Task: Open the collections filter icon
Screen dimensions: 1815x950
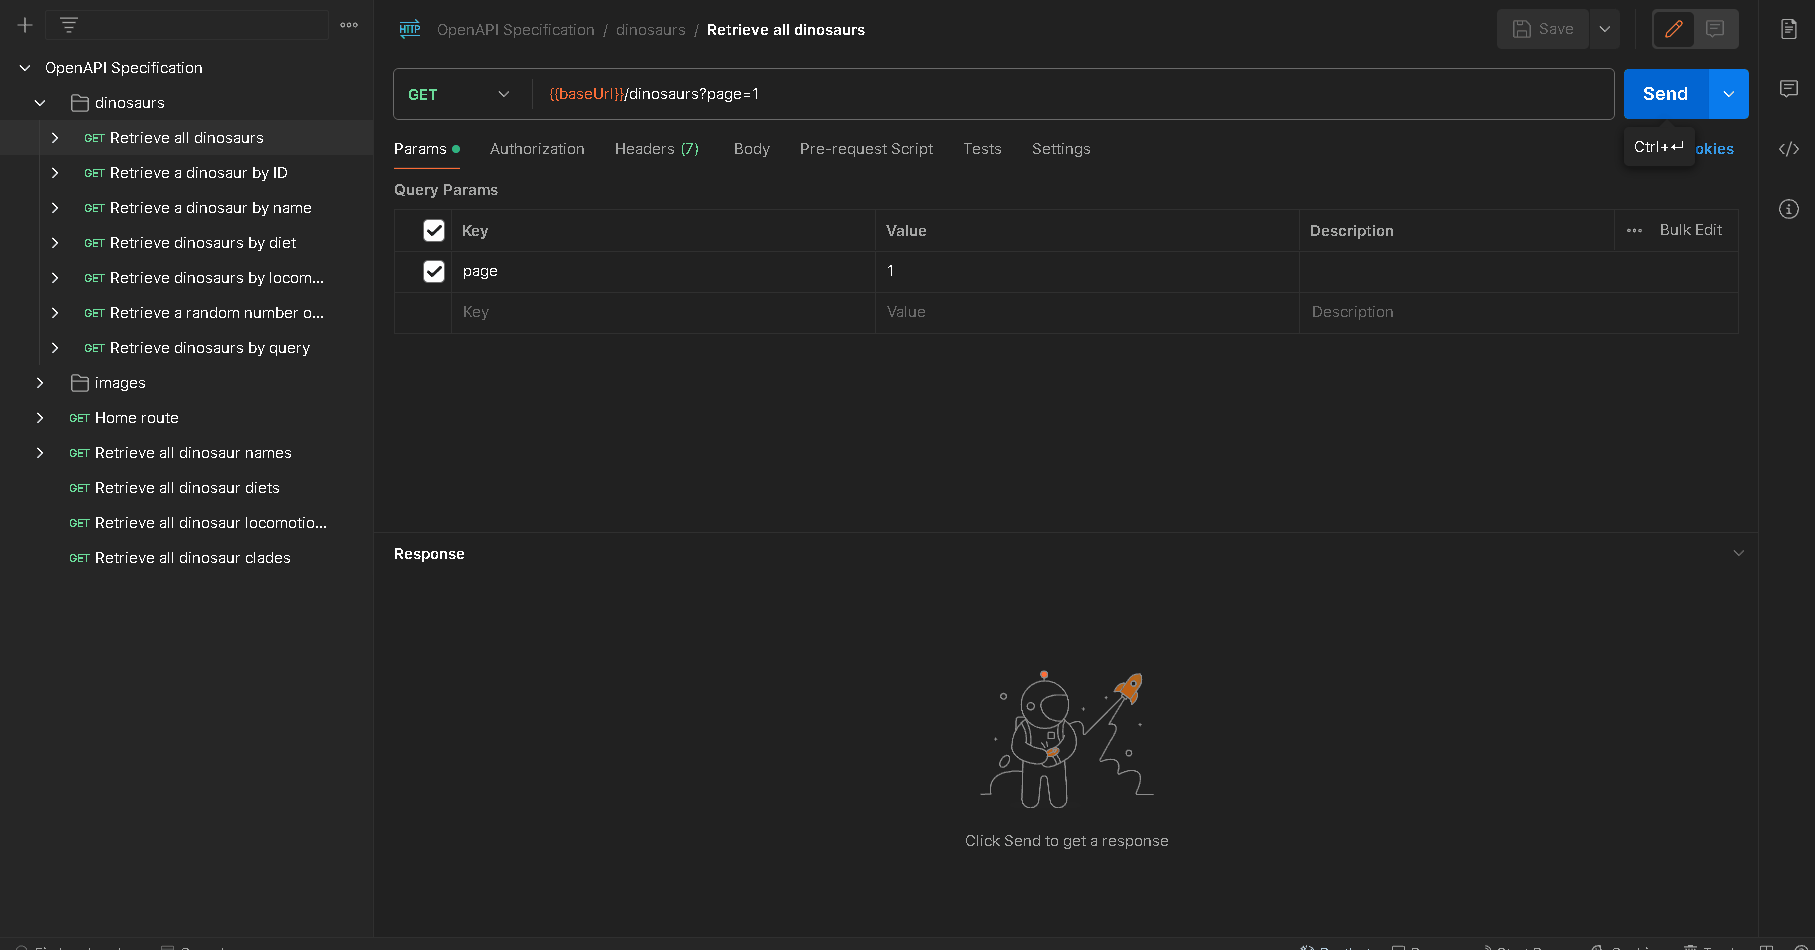Action: (69, 25)
